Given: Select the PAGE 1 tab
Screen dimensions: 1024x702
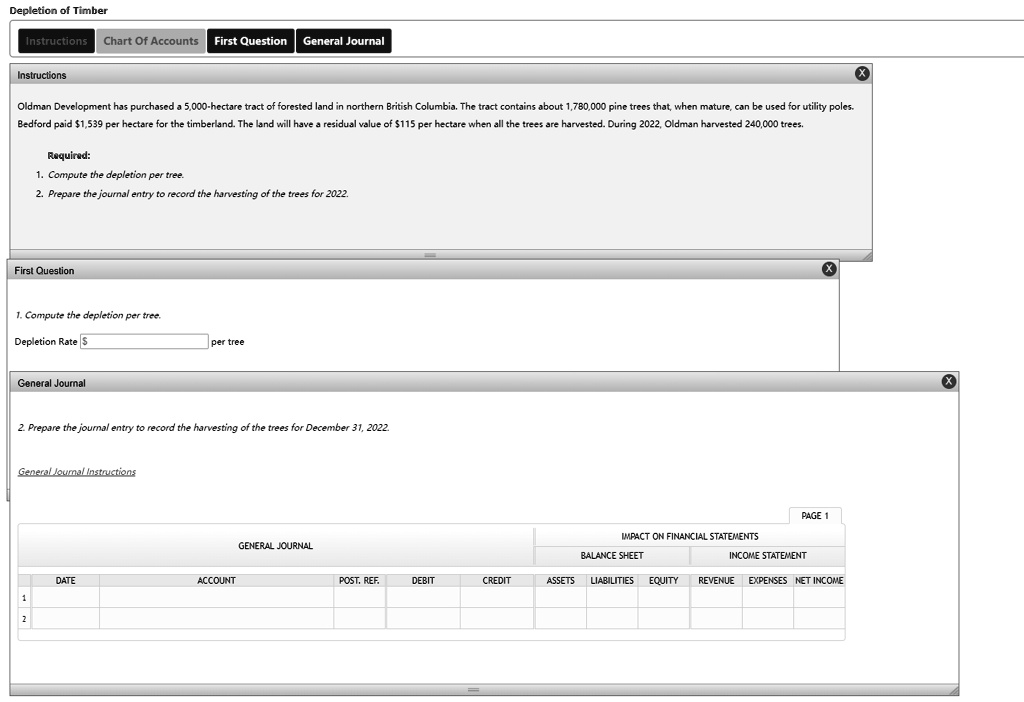Looking at the screenshot, I should point(816,515).
